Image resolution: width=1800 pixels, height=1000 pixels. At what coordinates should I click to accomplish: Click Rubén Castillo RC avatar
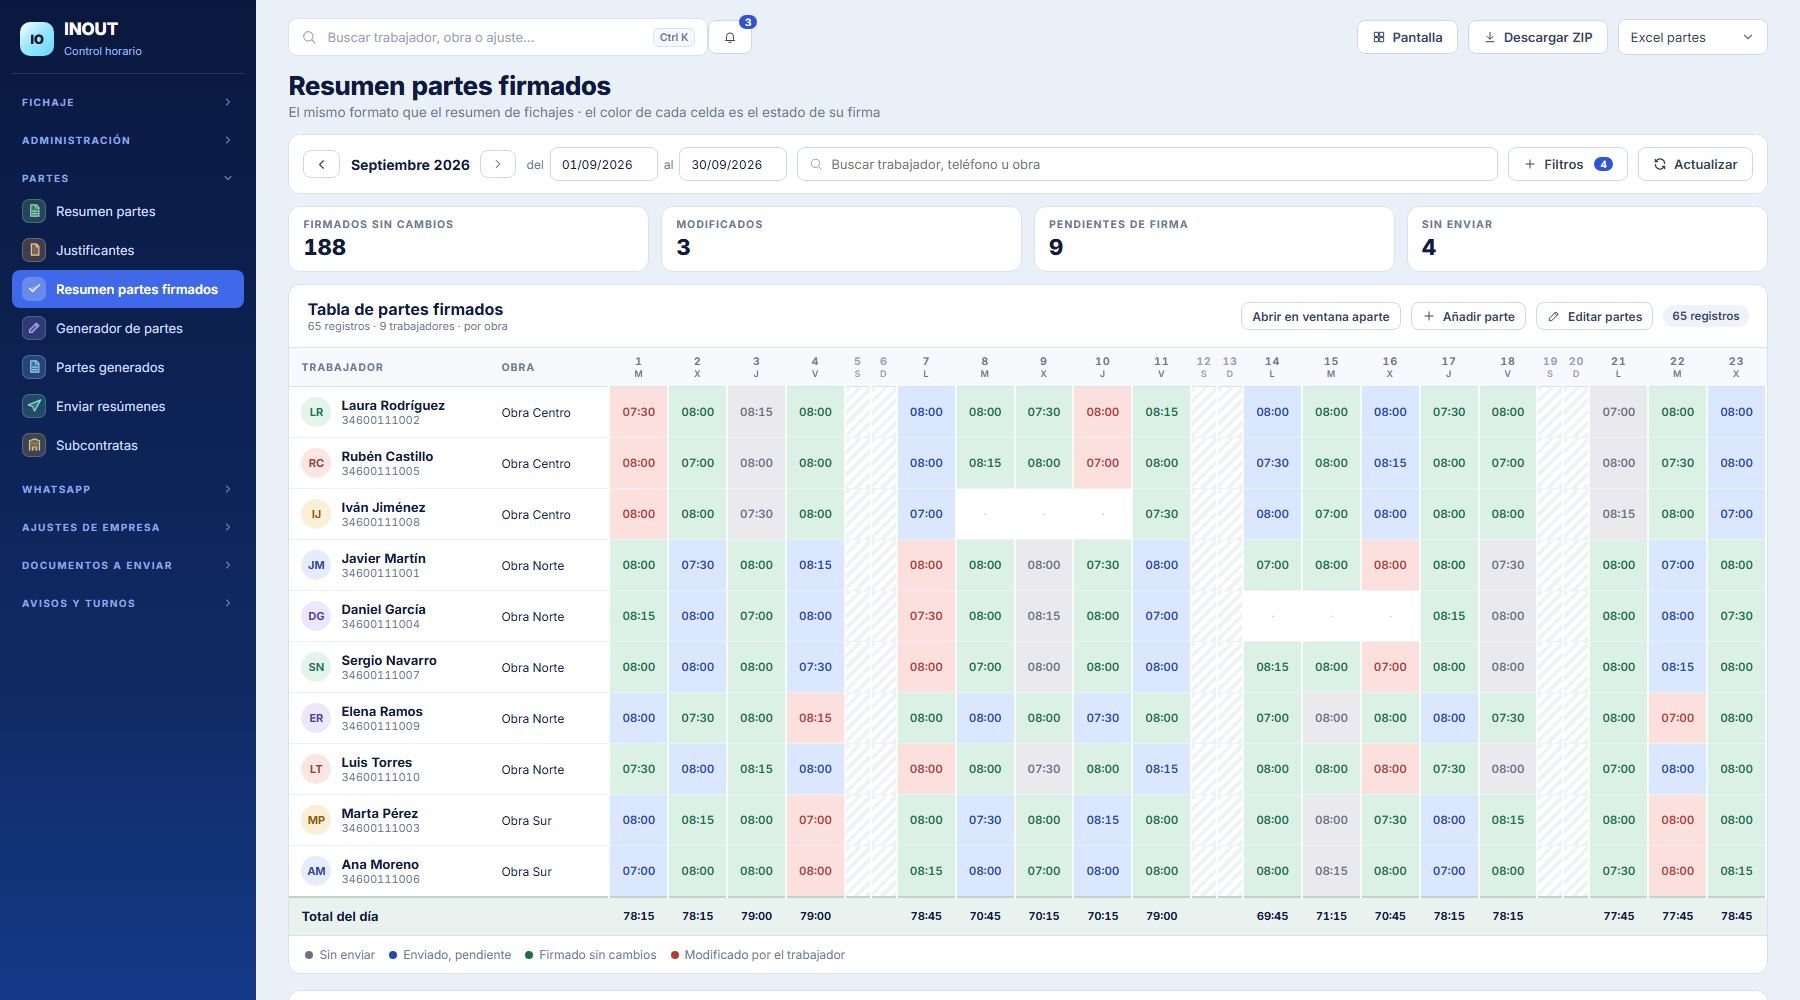[316, 463]
